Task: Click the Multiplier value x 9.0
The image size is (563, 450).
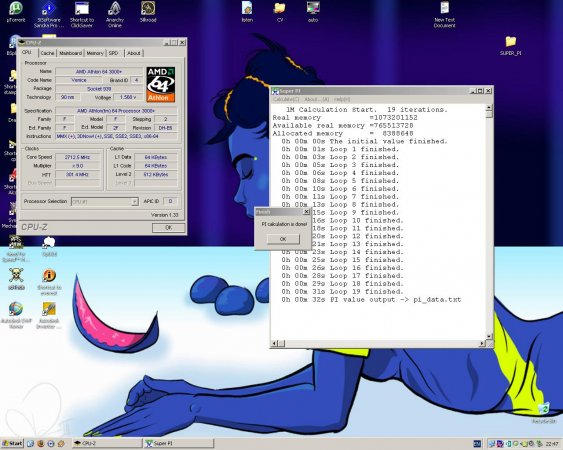Action: point(78,166)
